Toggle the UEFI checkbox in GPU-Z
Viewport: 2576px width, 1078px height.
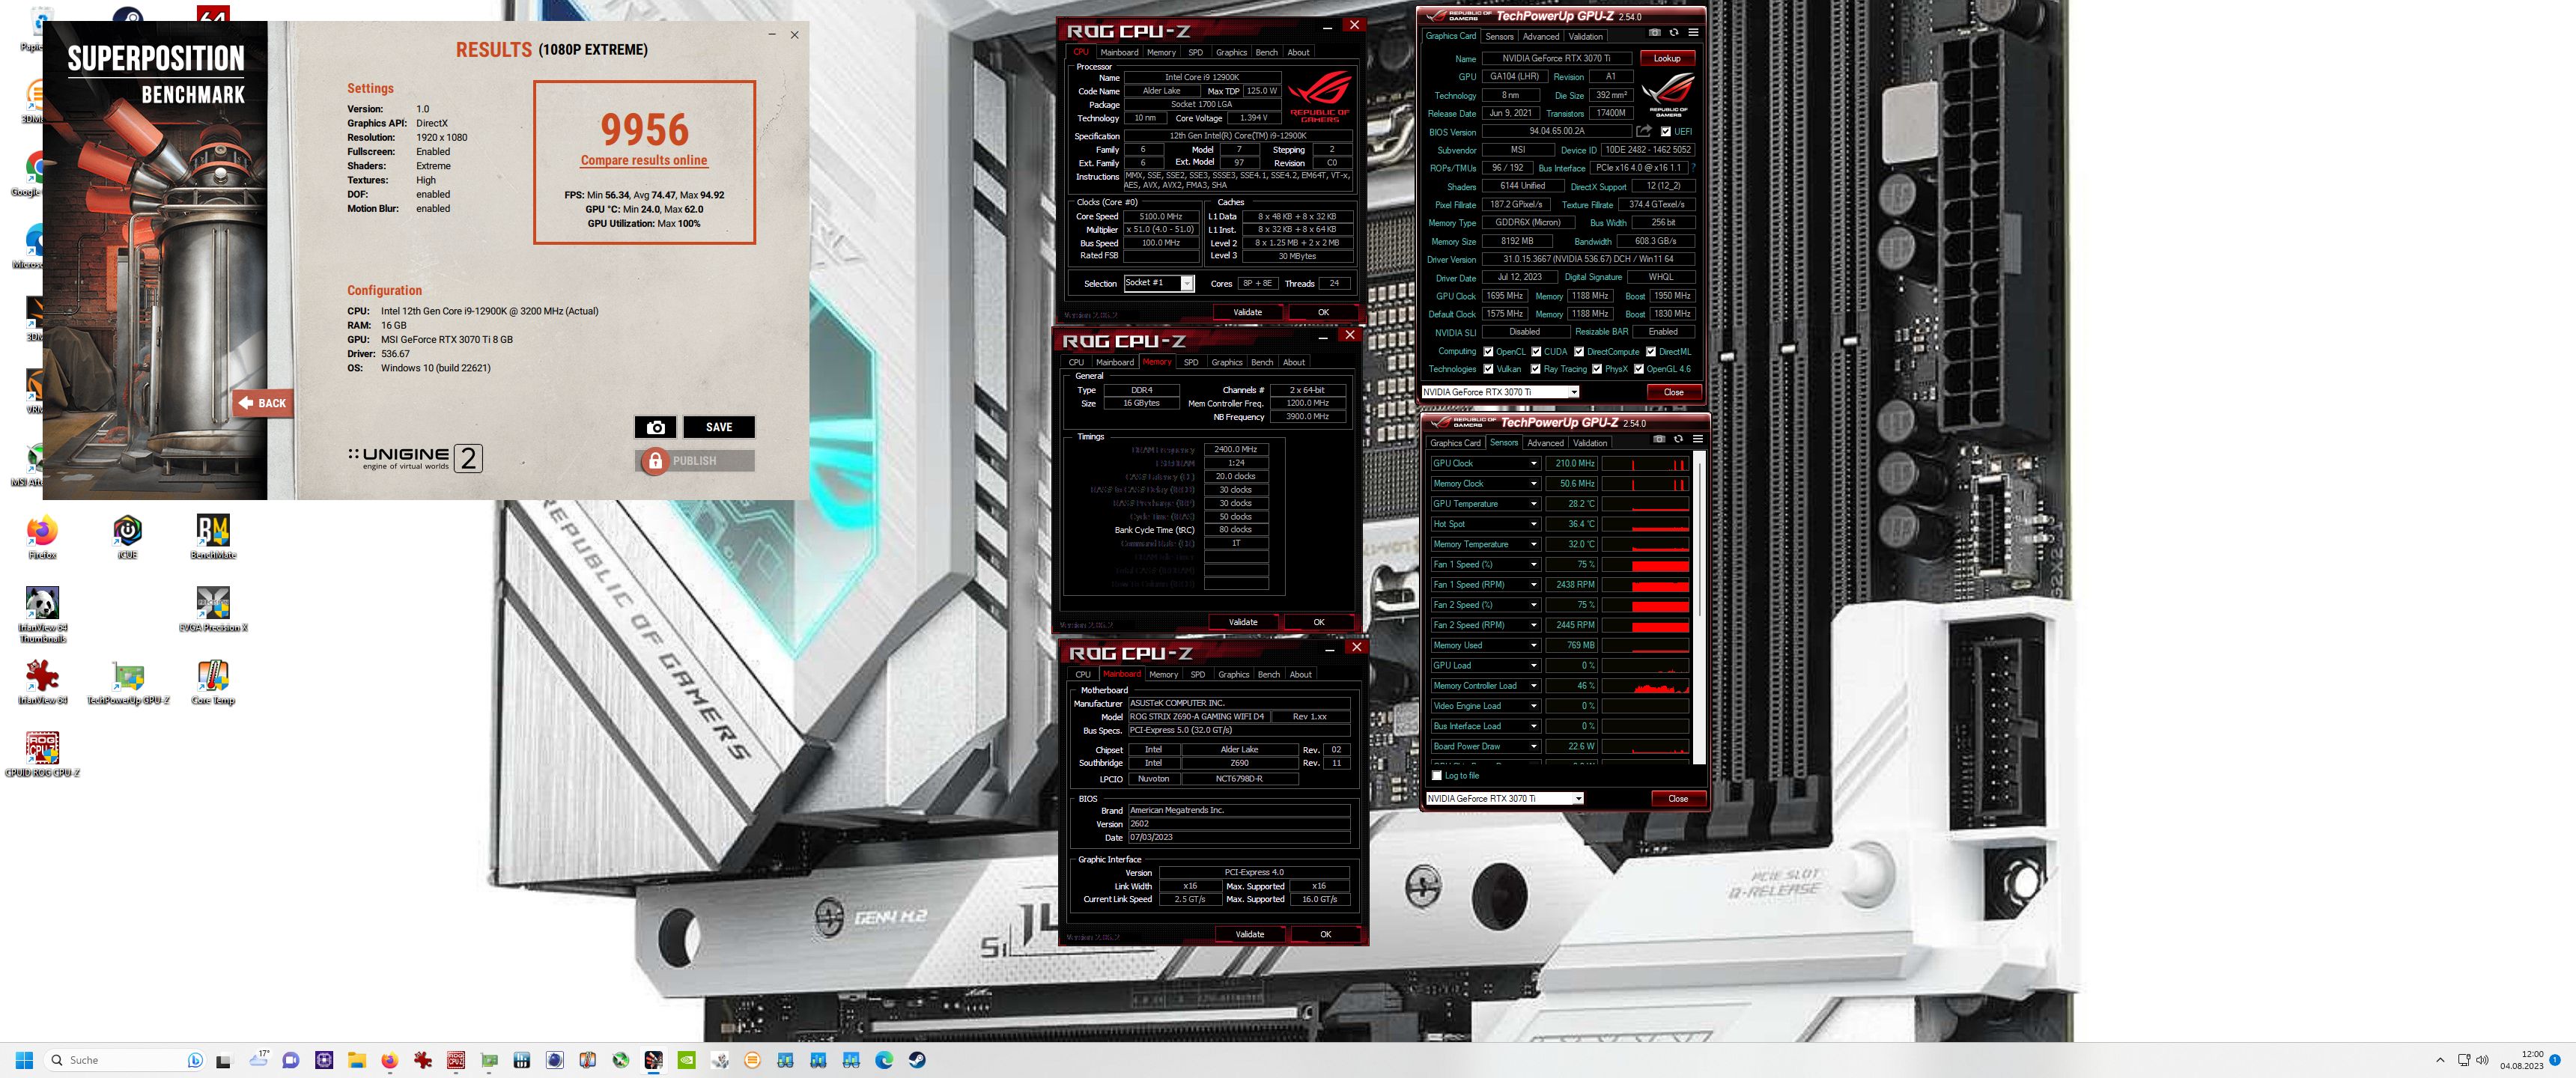tap(1666, 131)
